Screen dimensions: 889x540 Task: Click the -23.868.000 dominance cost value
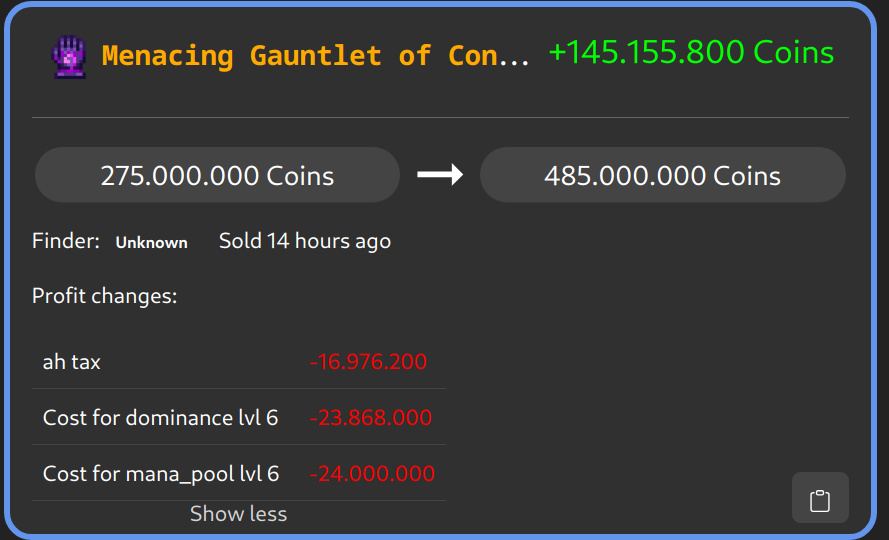pos(370,418)
